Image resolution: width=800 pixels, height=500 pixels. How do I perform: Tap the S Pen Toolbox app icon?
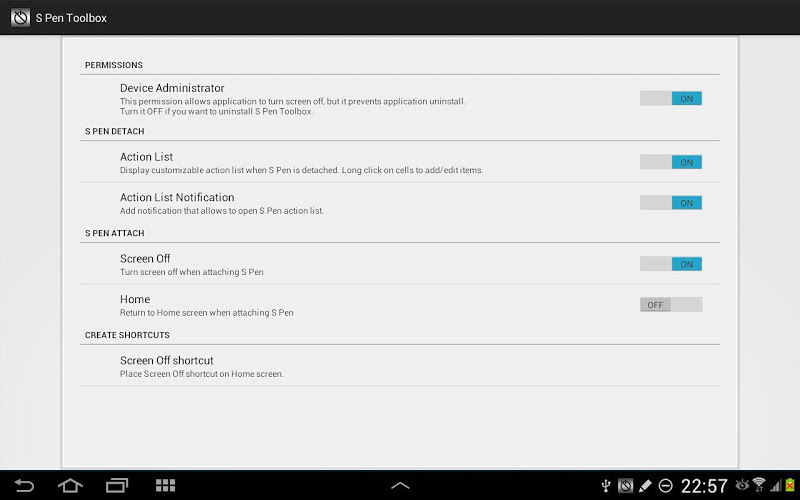pyautogui.click(x=20, y=18)
